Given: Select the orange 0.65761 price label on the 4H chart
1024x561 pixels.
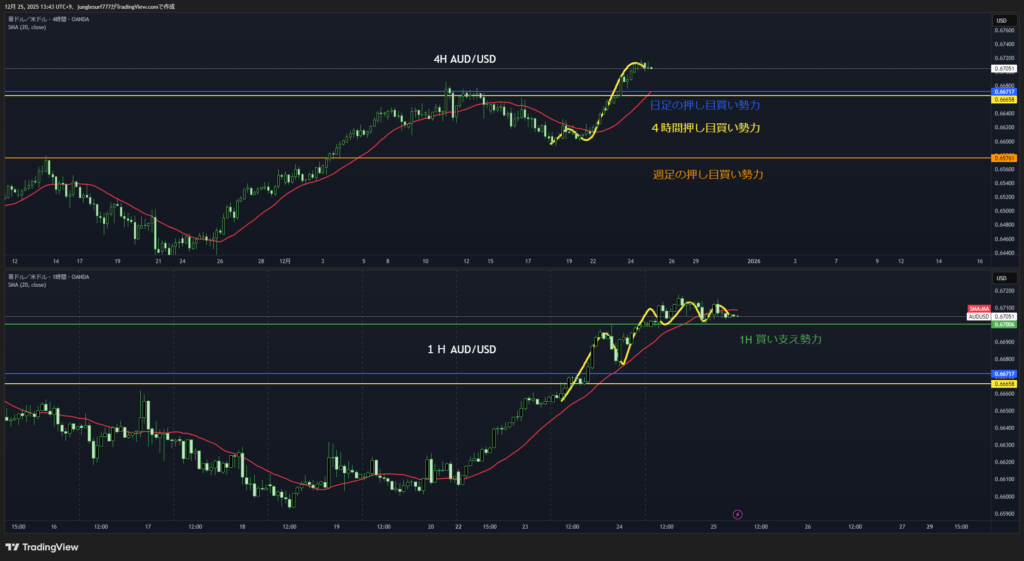Looking at the screenshot, I should pyautogui.click(x=1003, y=158).
